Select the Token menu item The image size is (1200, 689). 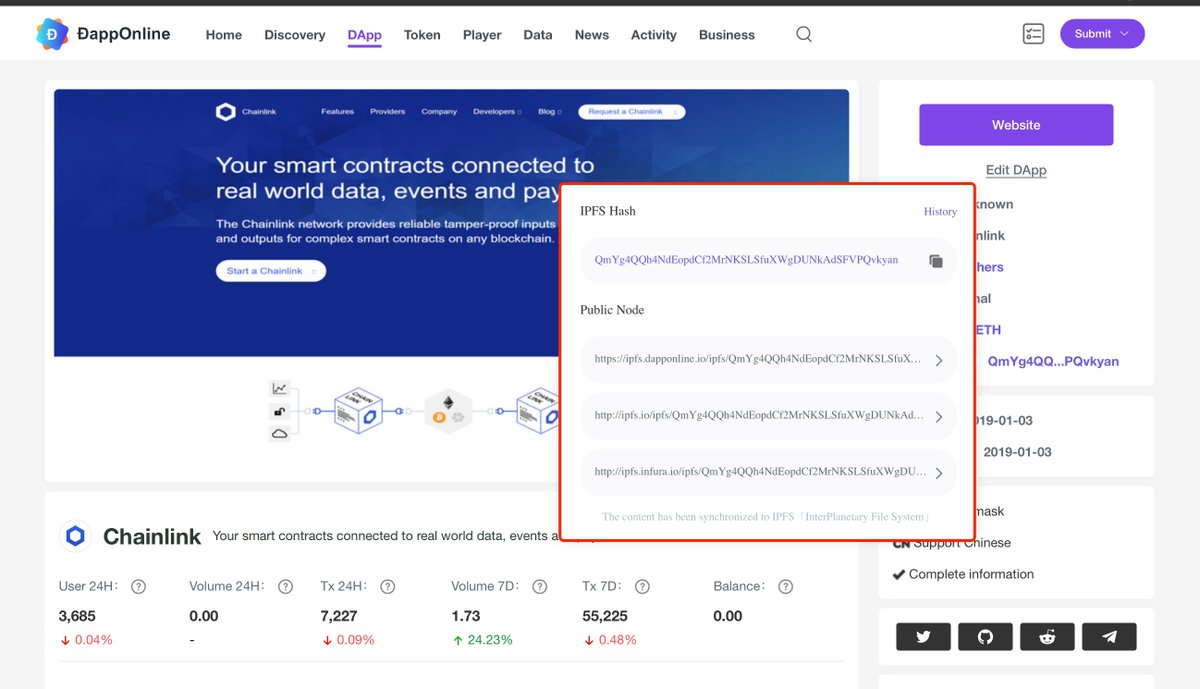(421, 34)
